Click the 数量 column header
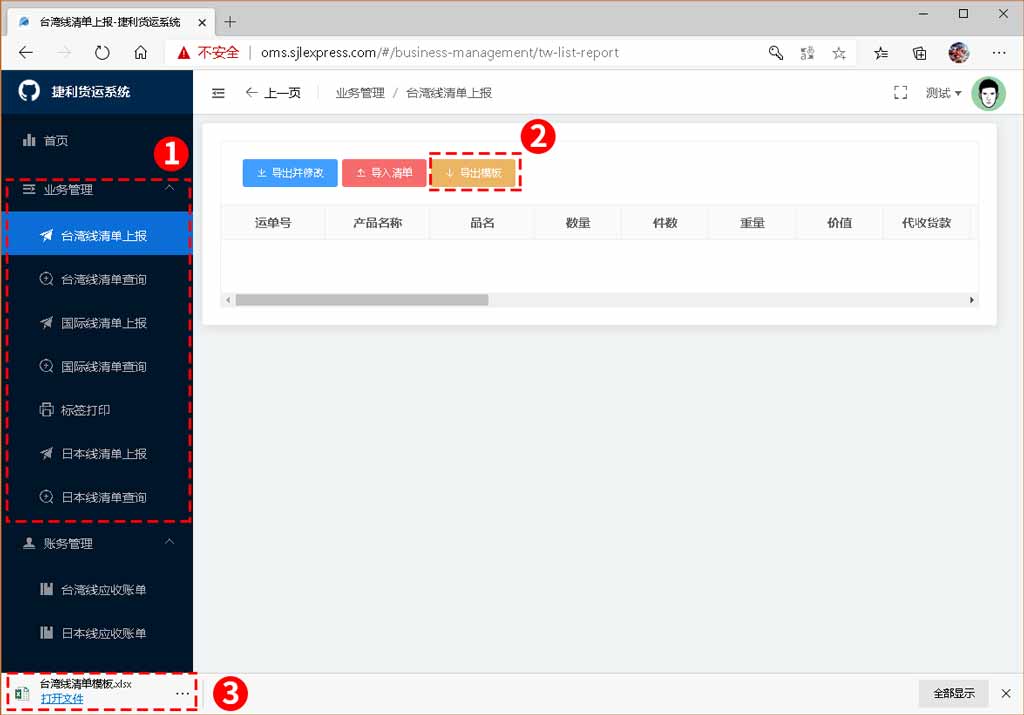Image resolution: width=1024 pixels, height=715 pixels. [x=578, y=223]
